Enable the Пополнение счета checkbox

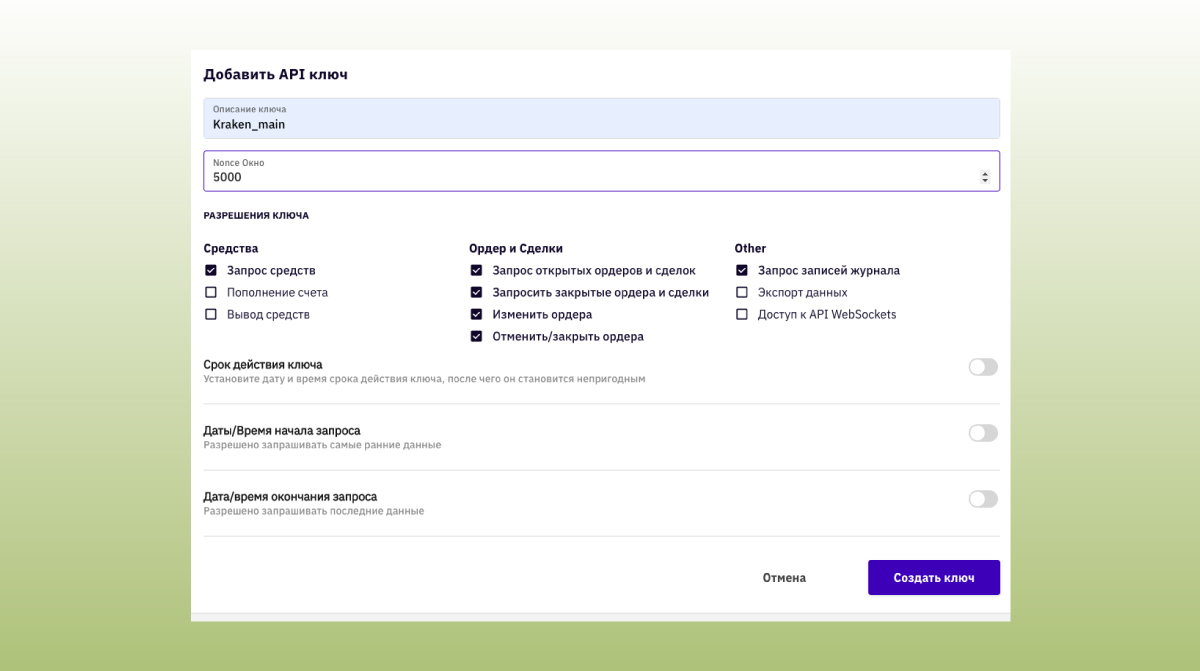tap(211, 292)
